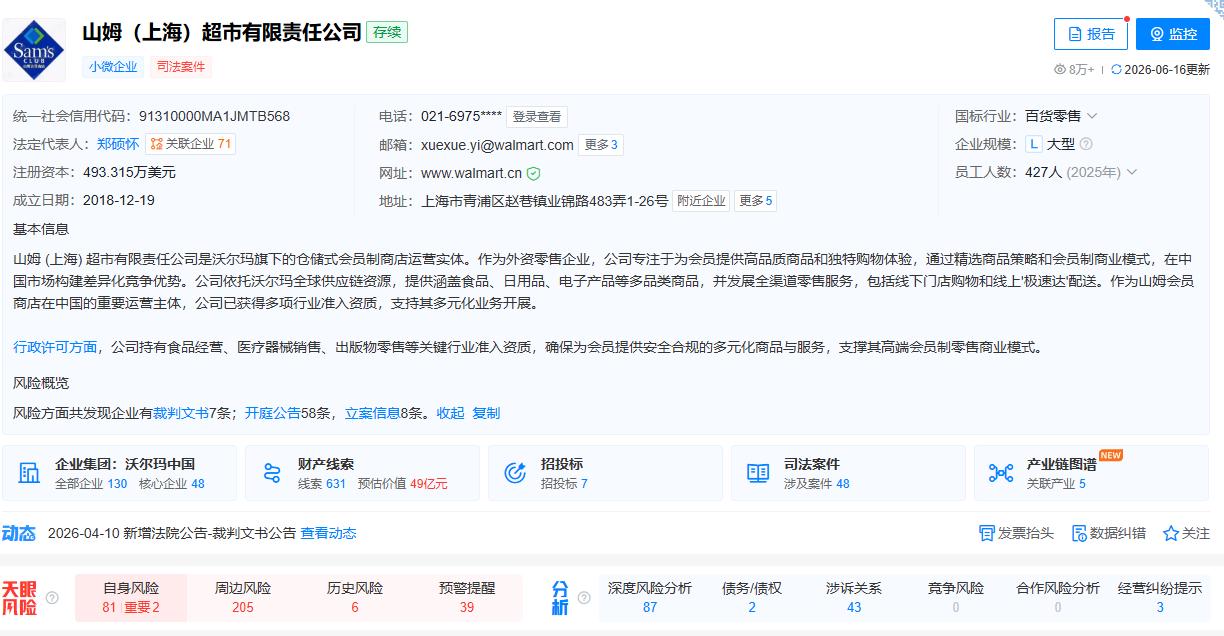Open 合作风险分析 item
Image resolution: width=1224 pixels, height=636 pixels.
(1058, 597)
